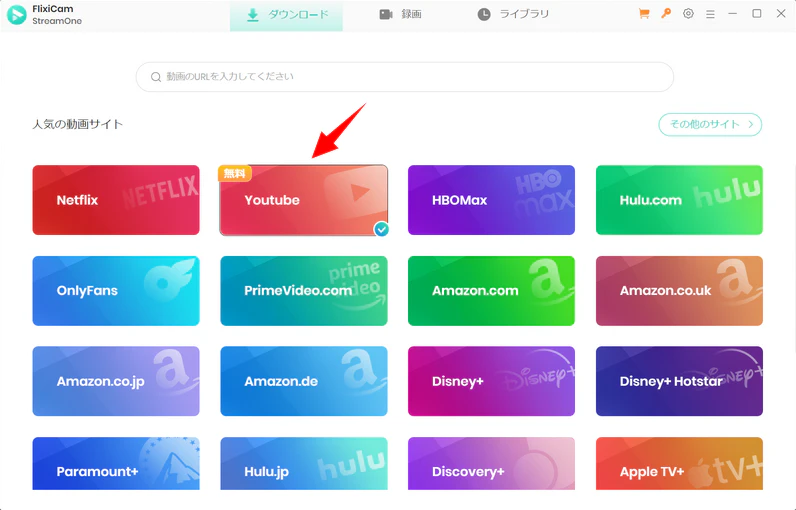Pick the PrimeVideo.com site tile
Viewport: 796px width, 510px height.
coord(303,291)
